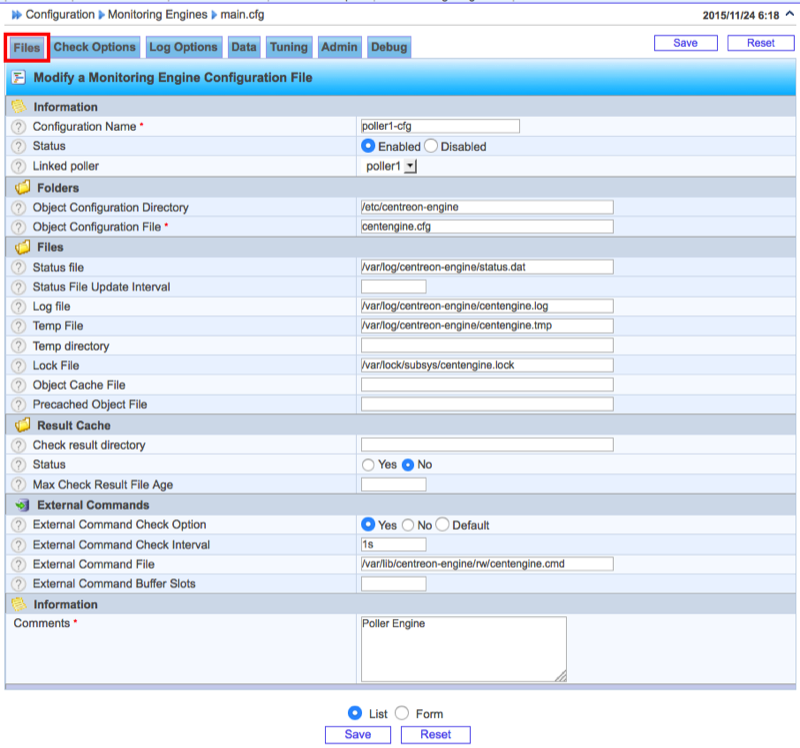Select the Form radio option at bottom
Viewport: 800px width, 748px height.
(402, 714)
